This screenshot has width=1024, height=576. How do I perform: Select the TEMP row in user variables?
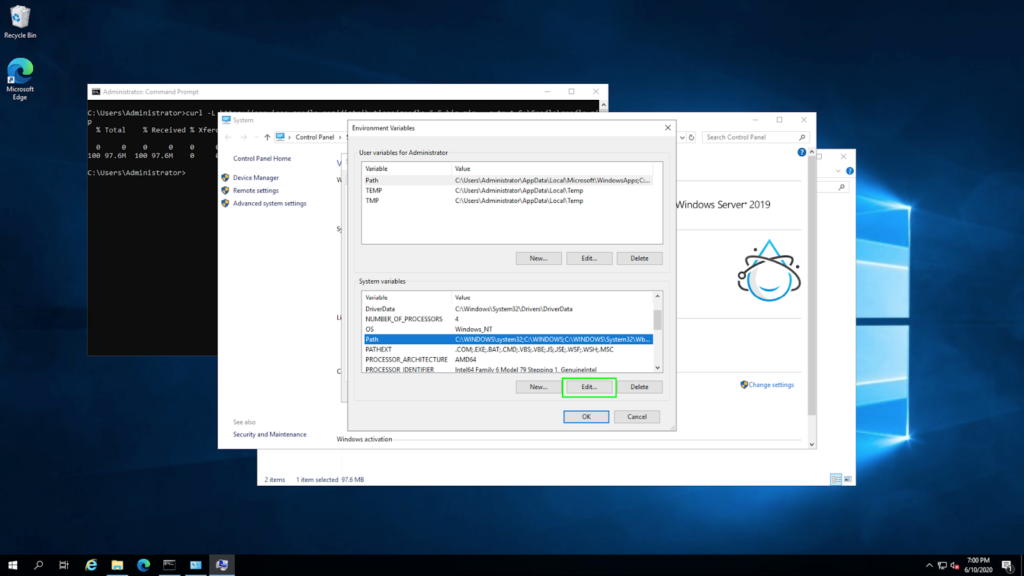373,190
